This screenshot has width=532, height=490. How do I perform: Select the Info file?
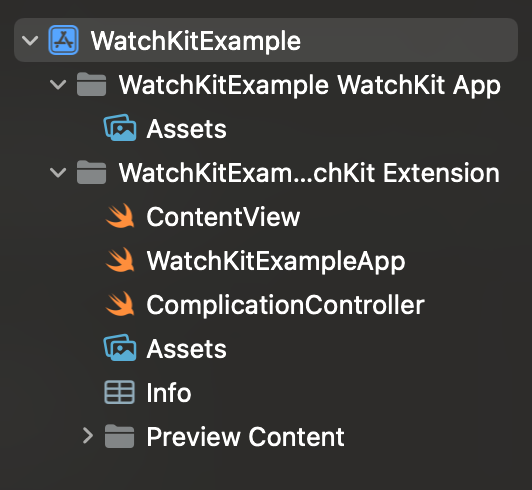pyautogui.click(x=169, y=393)
